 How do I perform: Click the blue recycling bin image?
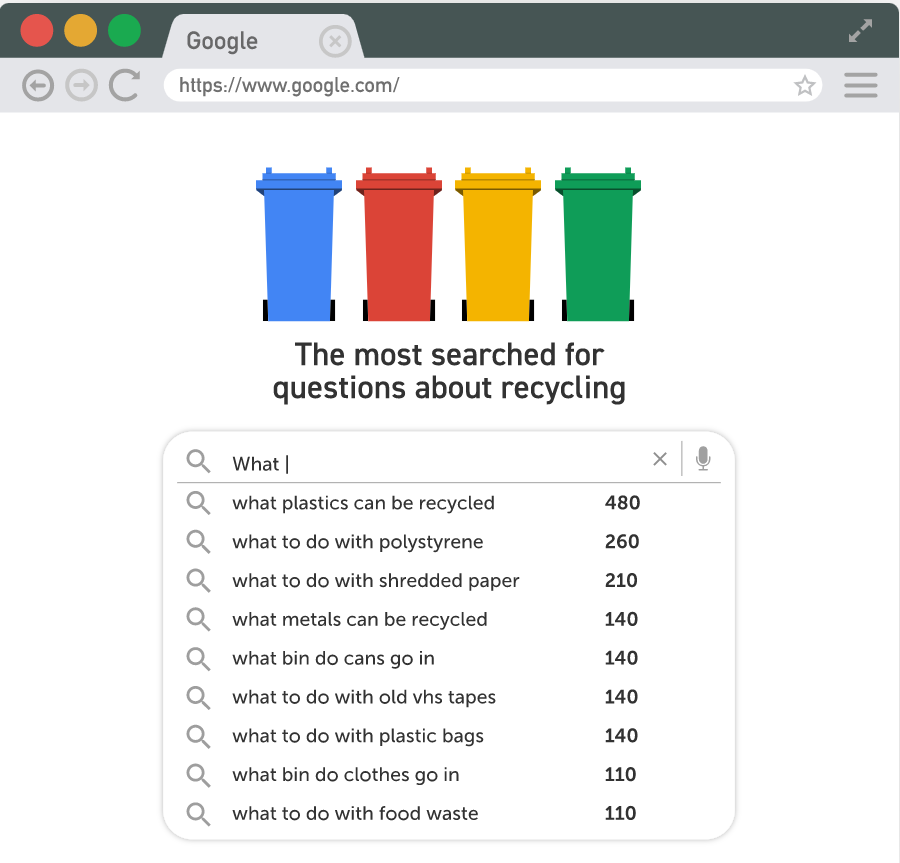point(299,245)
